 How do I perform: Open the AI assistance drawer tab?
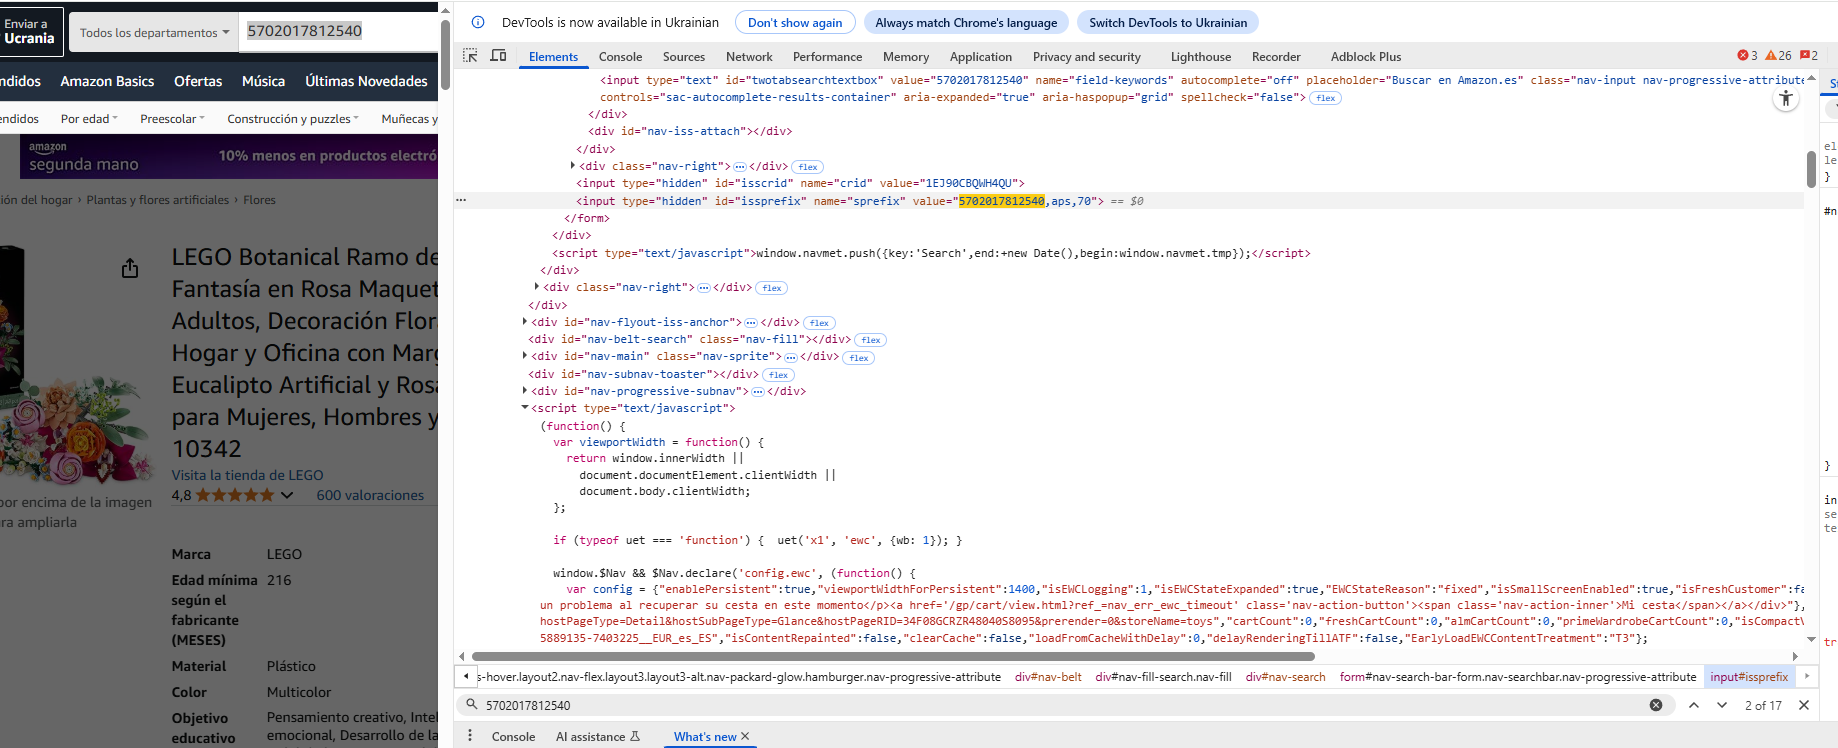(x=597, y=737)
